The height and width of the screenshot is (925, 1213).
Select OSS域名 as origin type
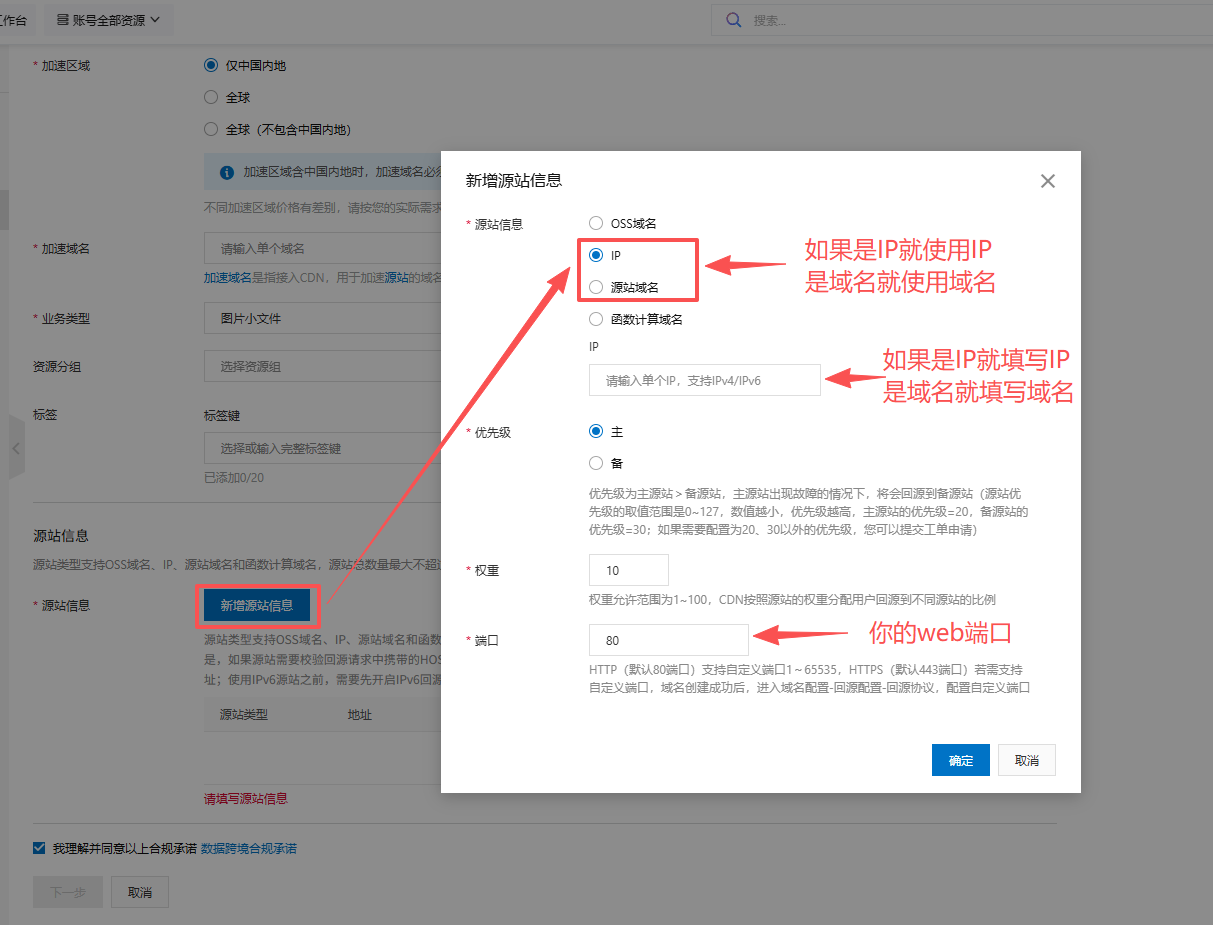tap(596, 223)
